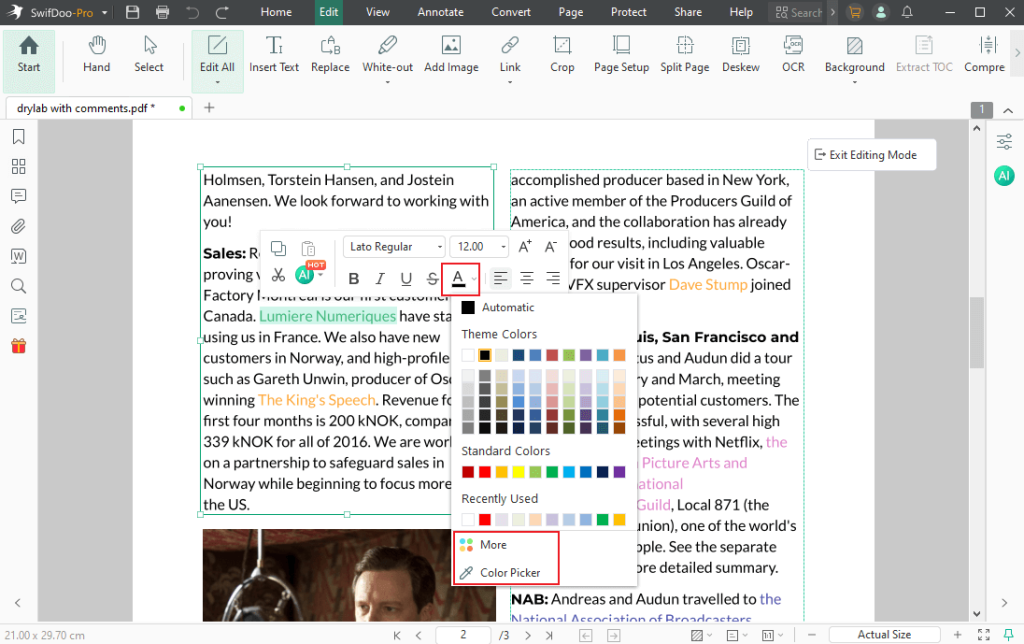Open the Protect menu
Viewport: 1024px width, 644px height.
coord(628,12)
